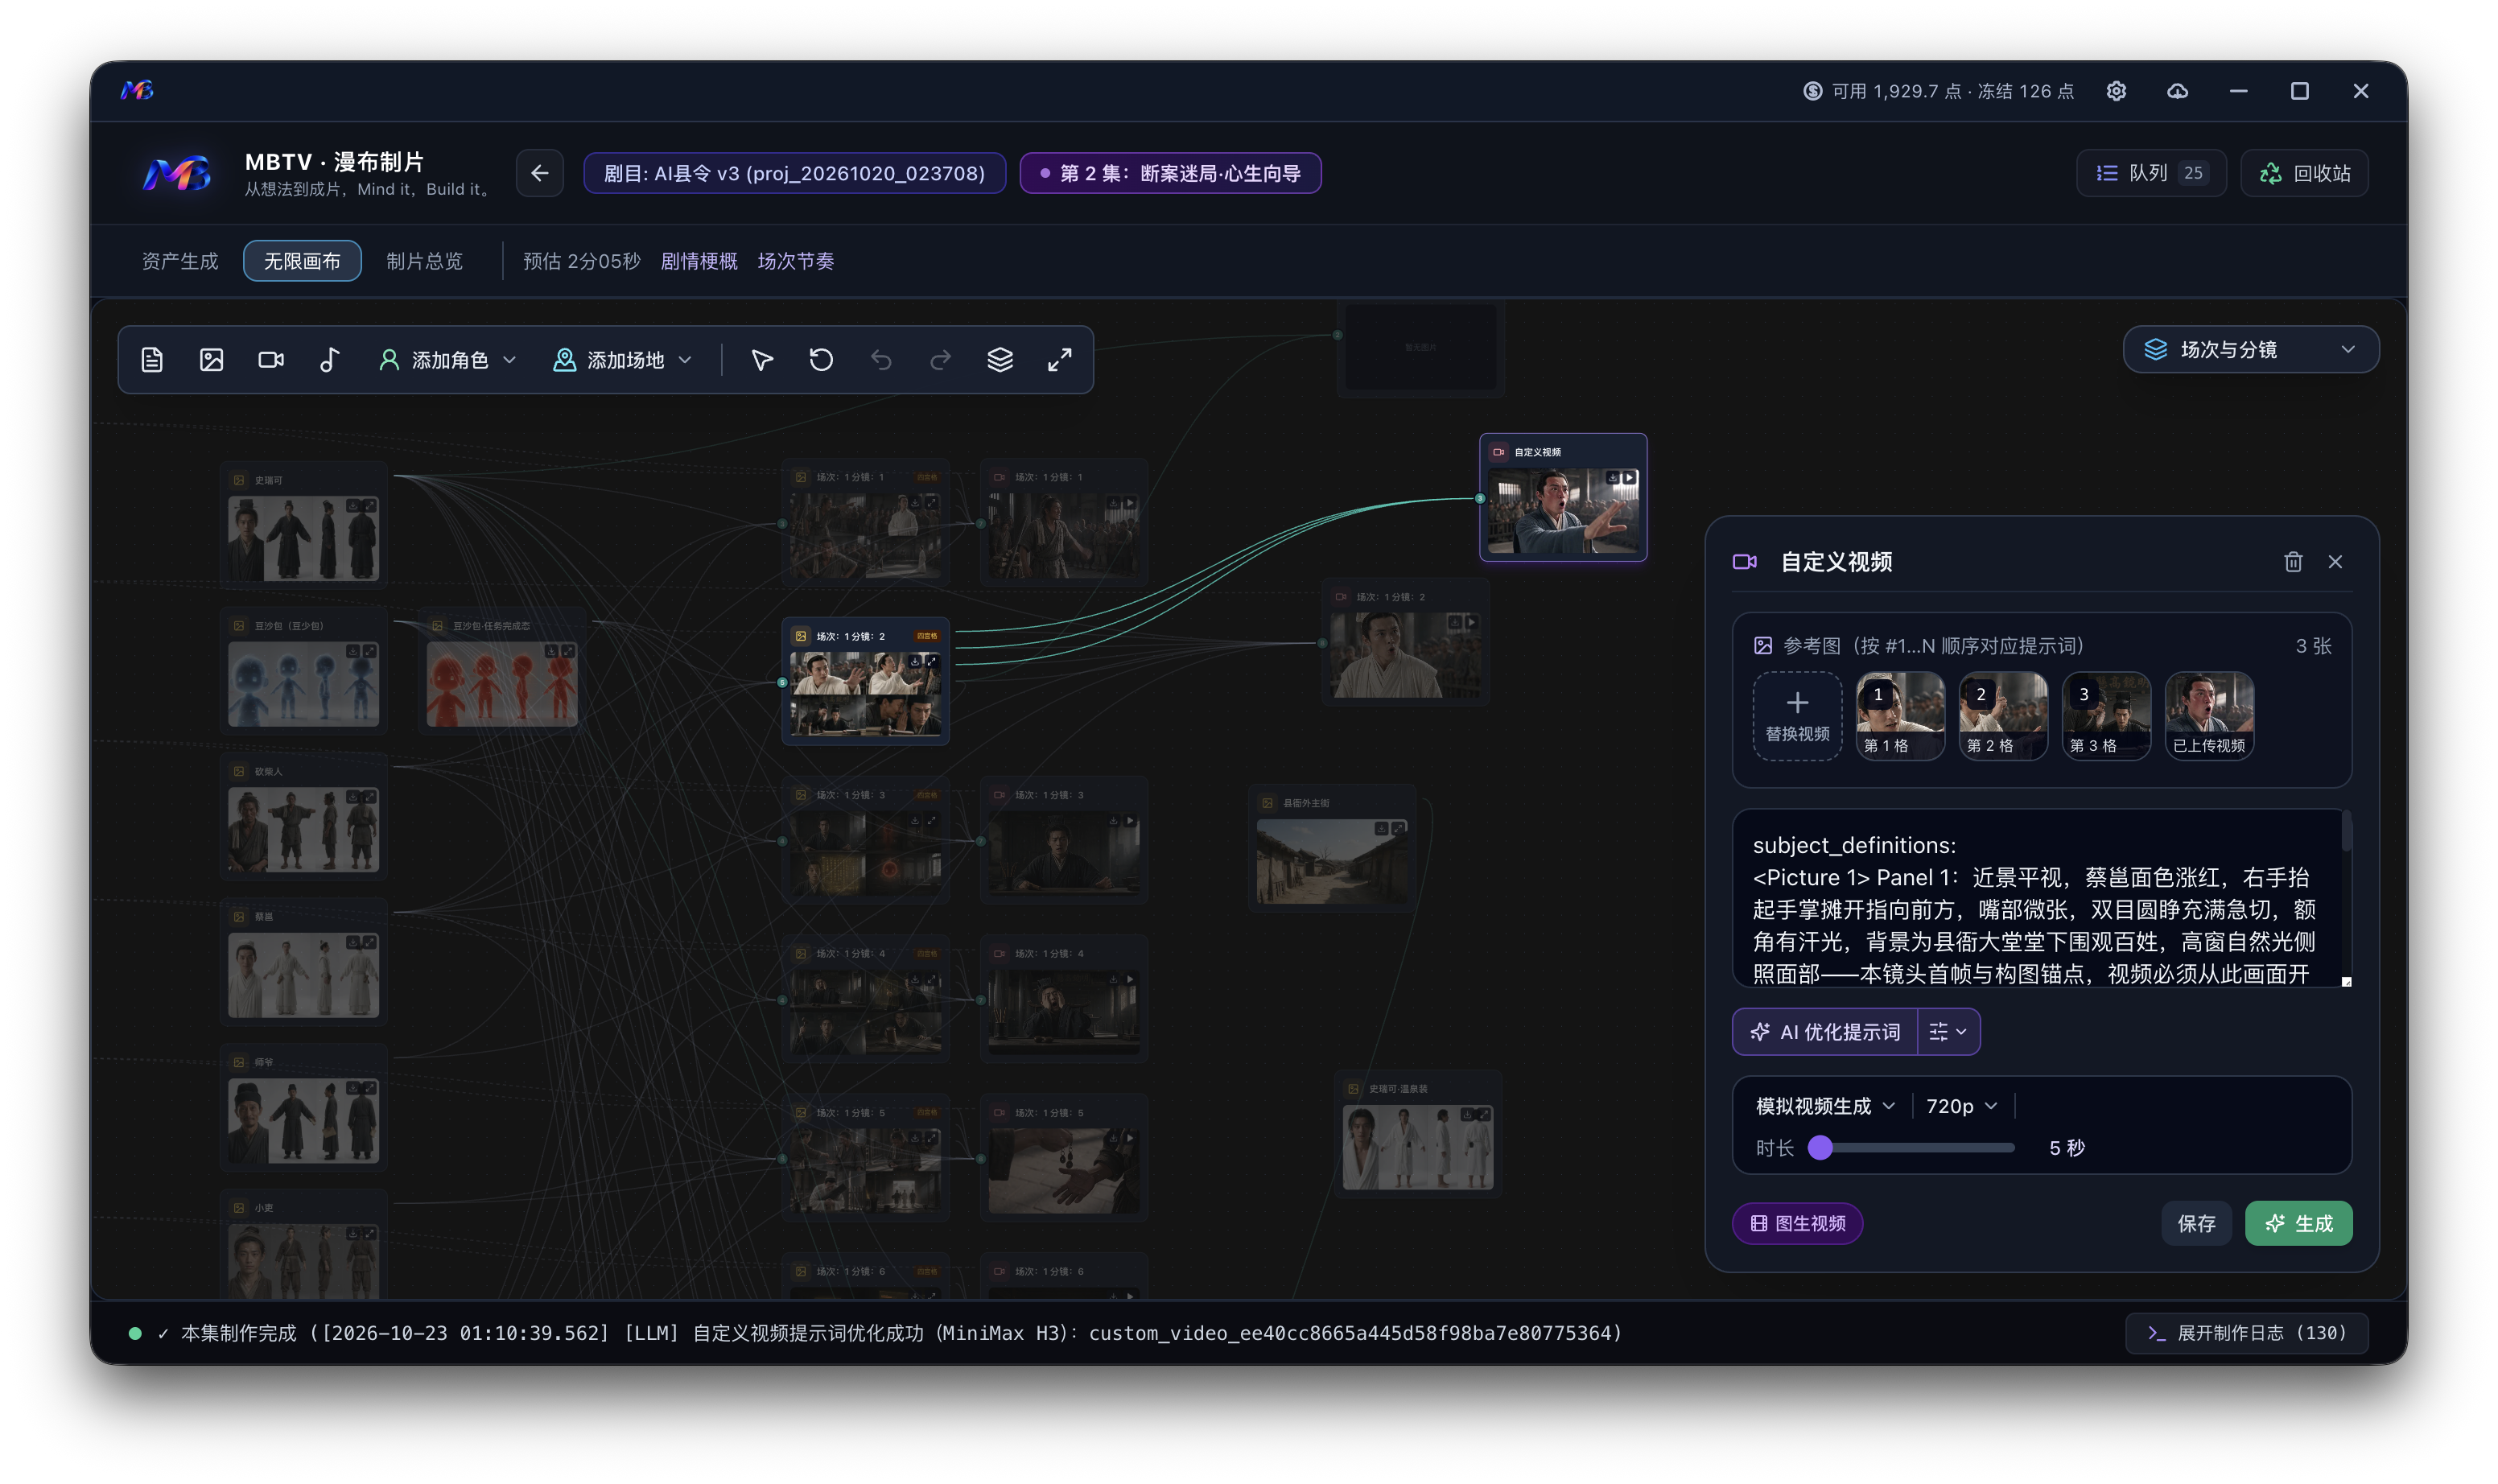The width and height of the screenshot is (2498, 1484).
Task: Redo the last canvas action
Action: 940,360
